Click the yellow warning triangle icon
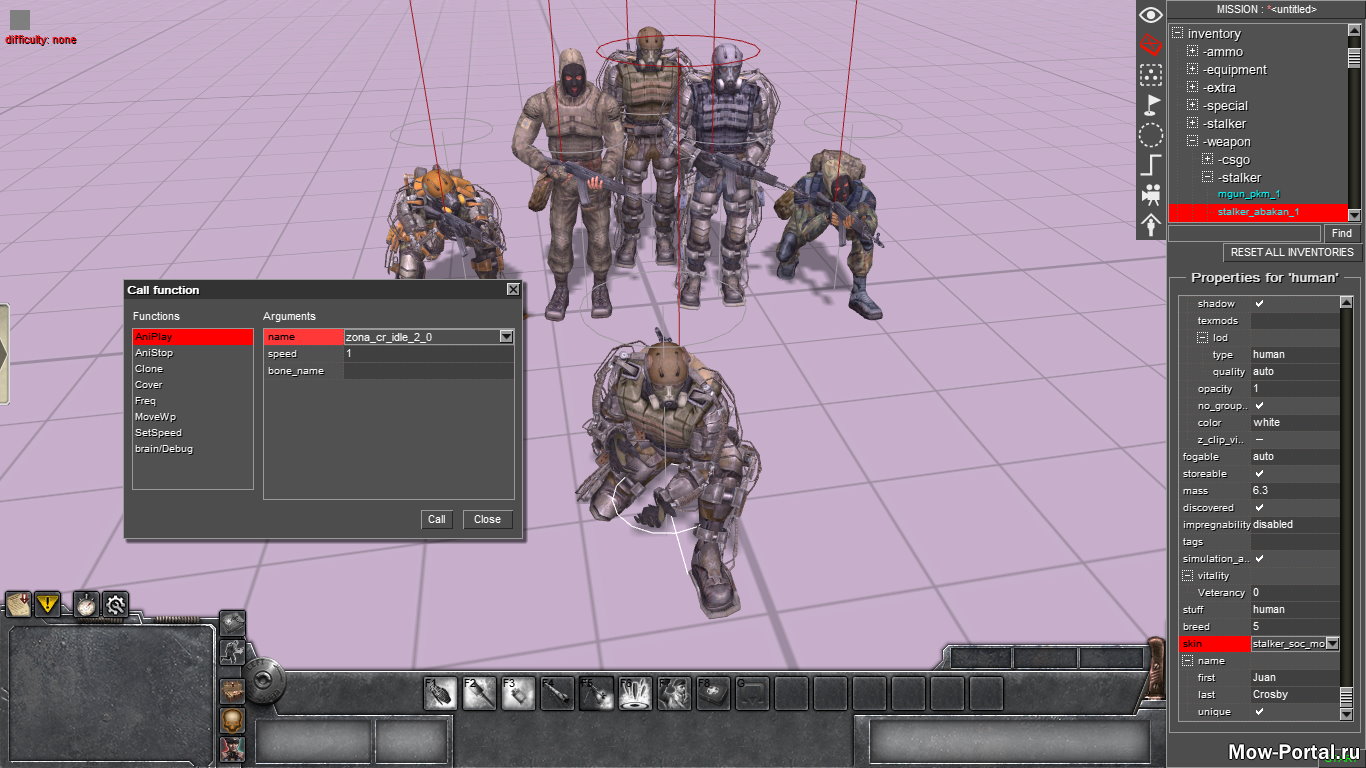Viewport: 1366px width, 768px height. (47, 604)
